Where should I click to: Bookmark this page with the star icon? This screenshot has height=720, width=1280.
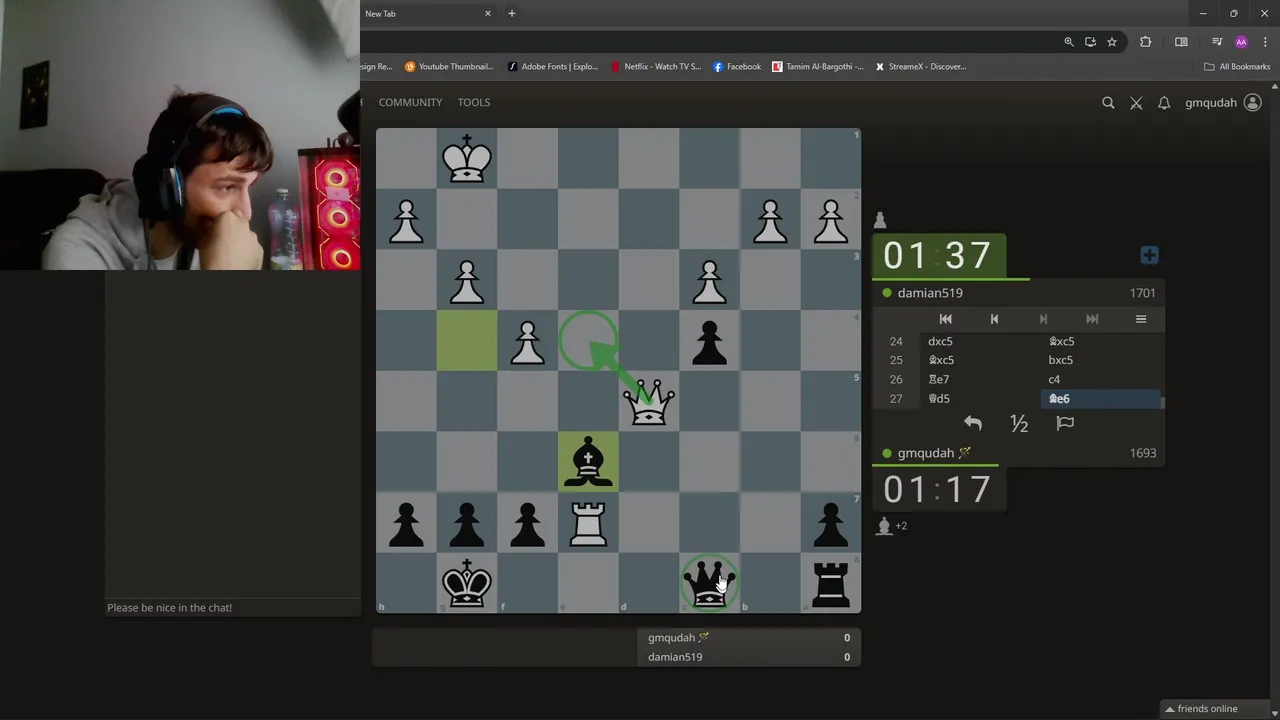click(1112, 42)
